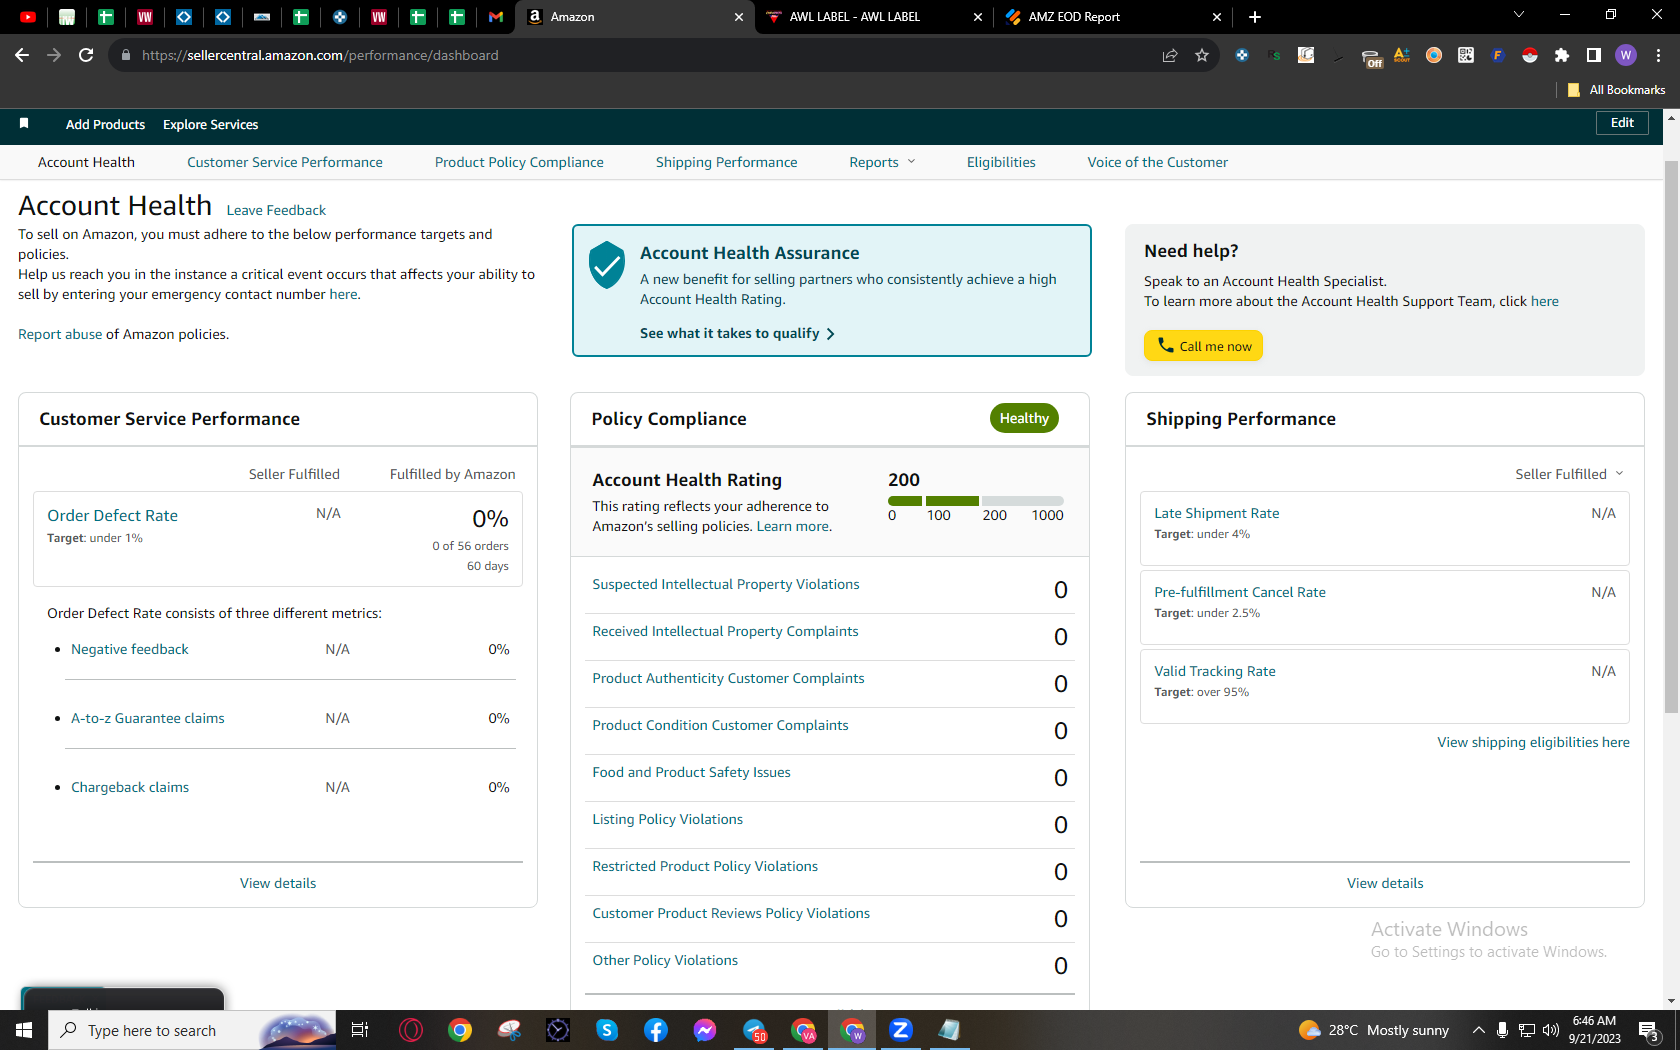Expand the Reports dropdown menu
The image size is (1680, 1050).
pos(882,162)
